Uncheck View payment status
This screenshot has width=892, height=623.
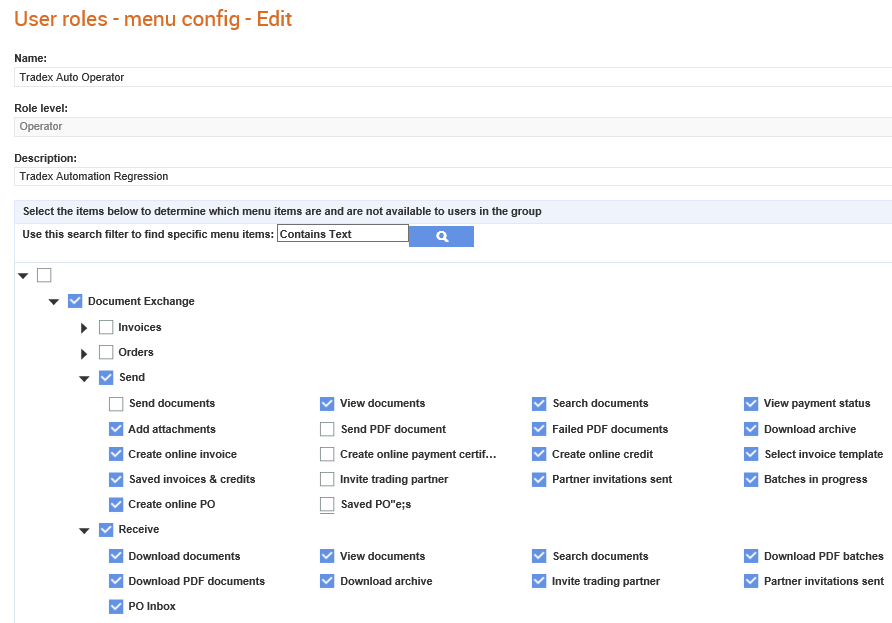[751, 404]
